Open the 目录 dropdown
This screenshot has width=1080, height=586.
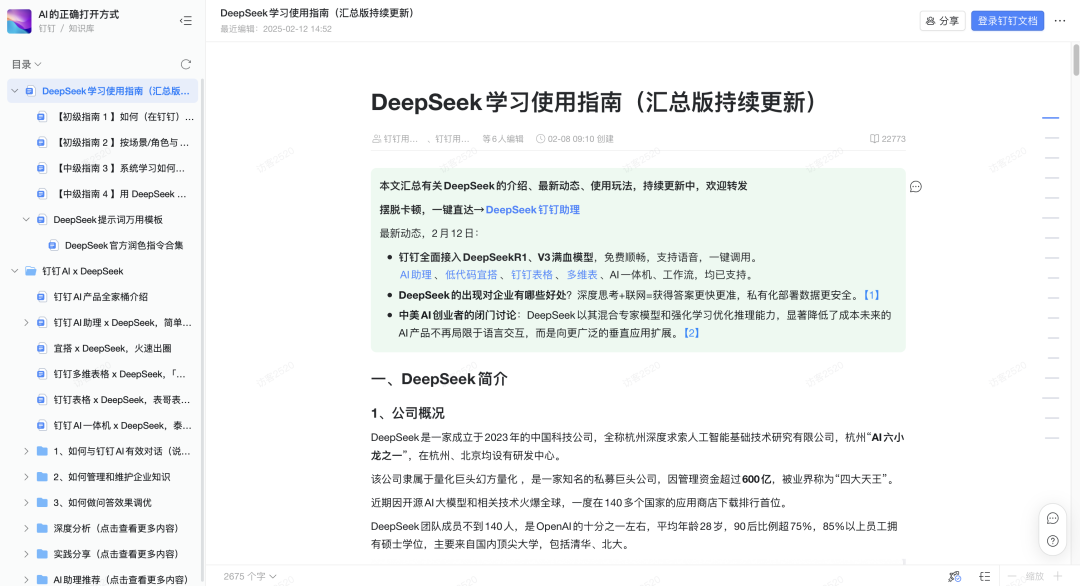[27, 64]
